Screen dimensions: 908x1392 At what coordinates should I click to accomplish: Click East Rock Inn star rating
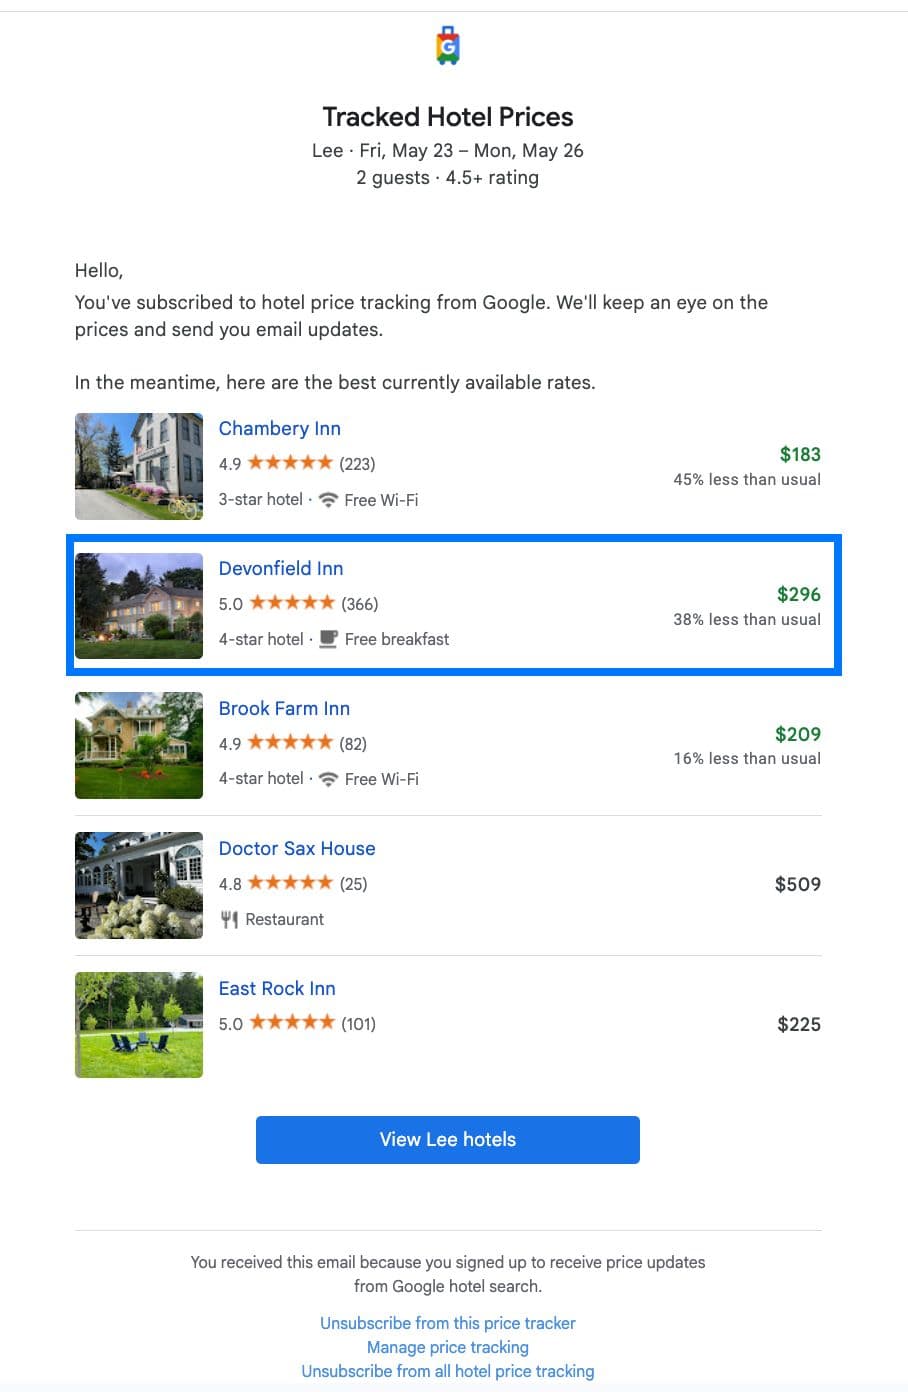[291, 1023]
